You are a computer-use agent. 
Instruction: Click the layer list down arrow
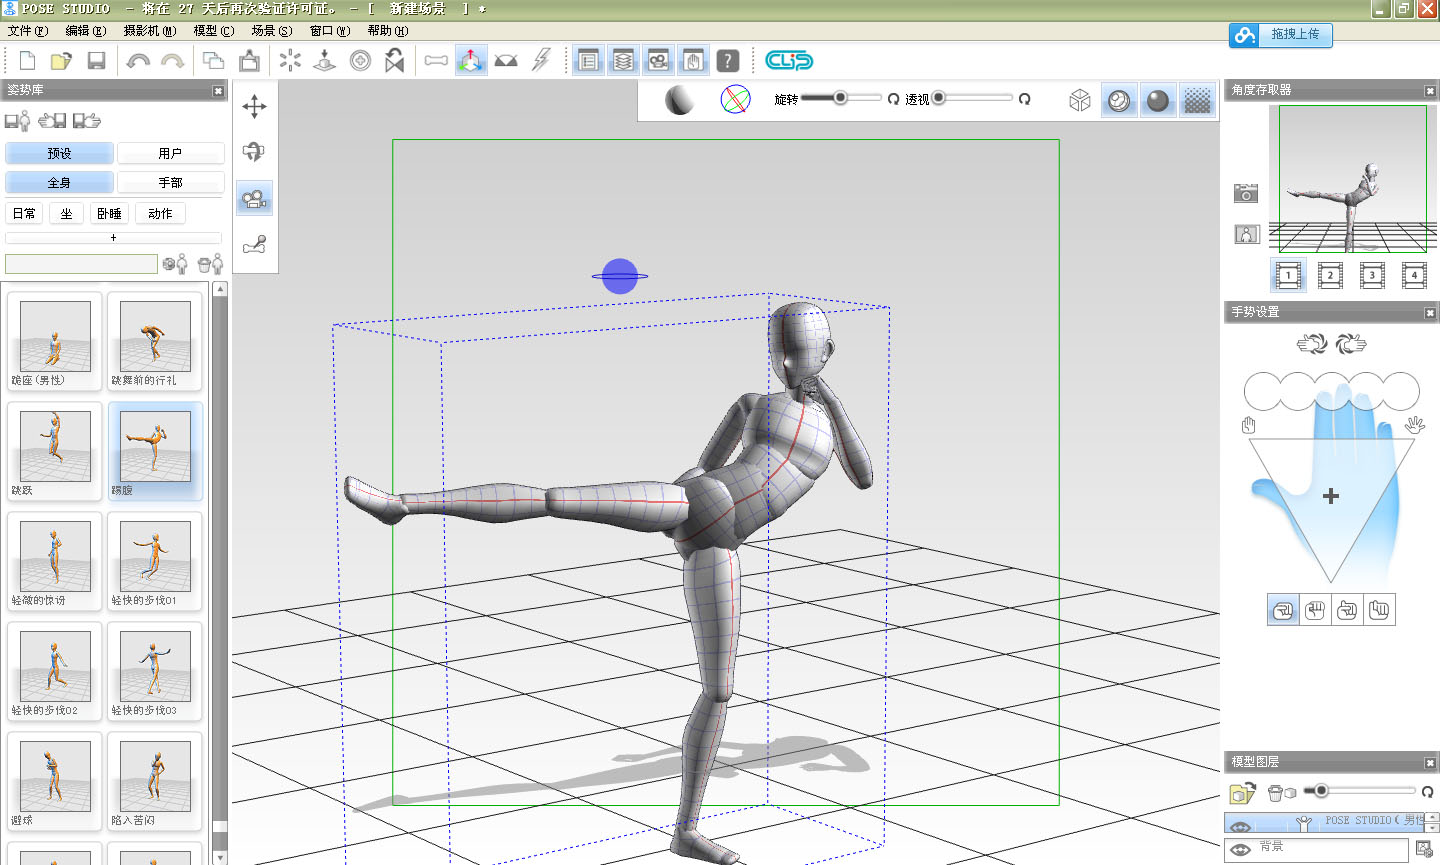coord(1432,828)
